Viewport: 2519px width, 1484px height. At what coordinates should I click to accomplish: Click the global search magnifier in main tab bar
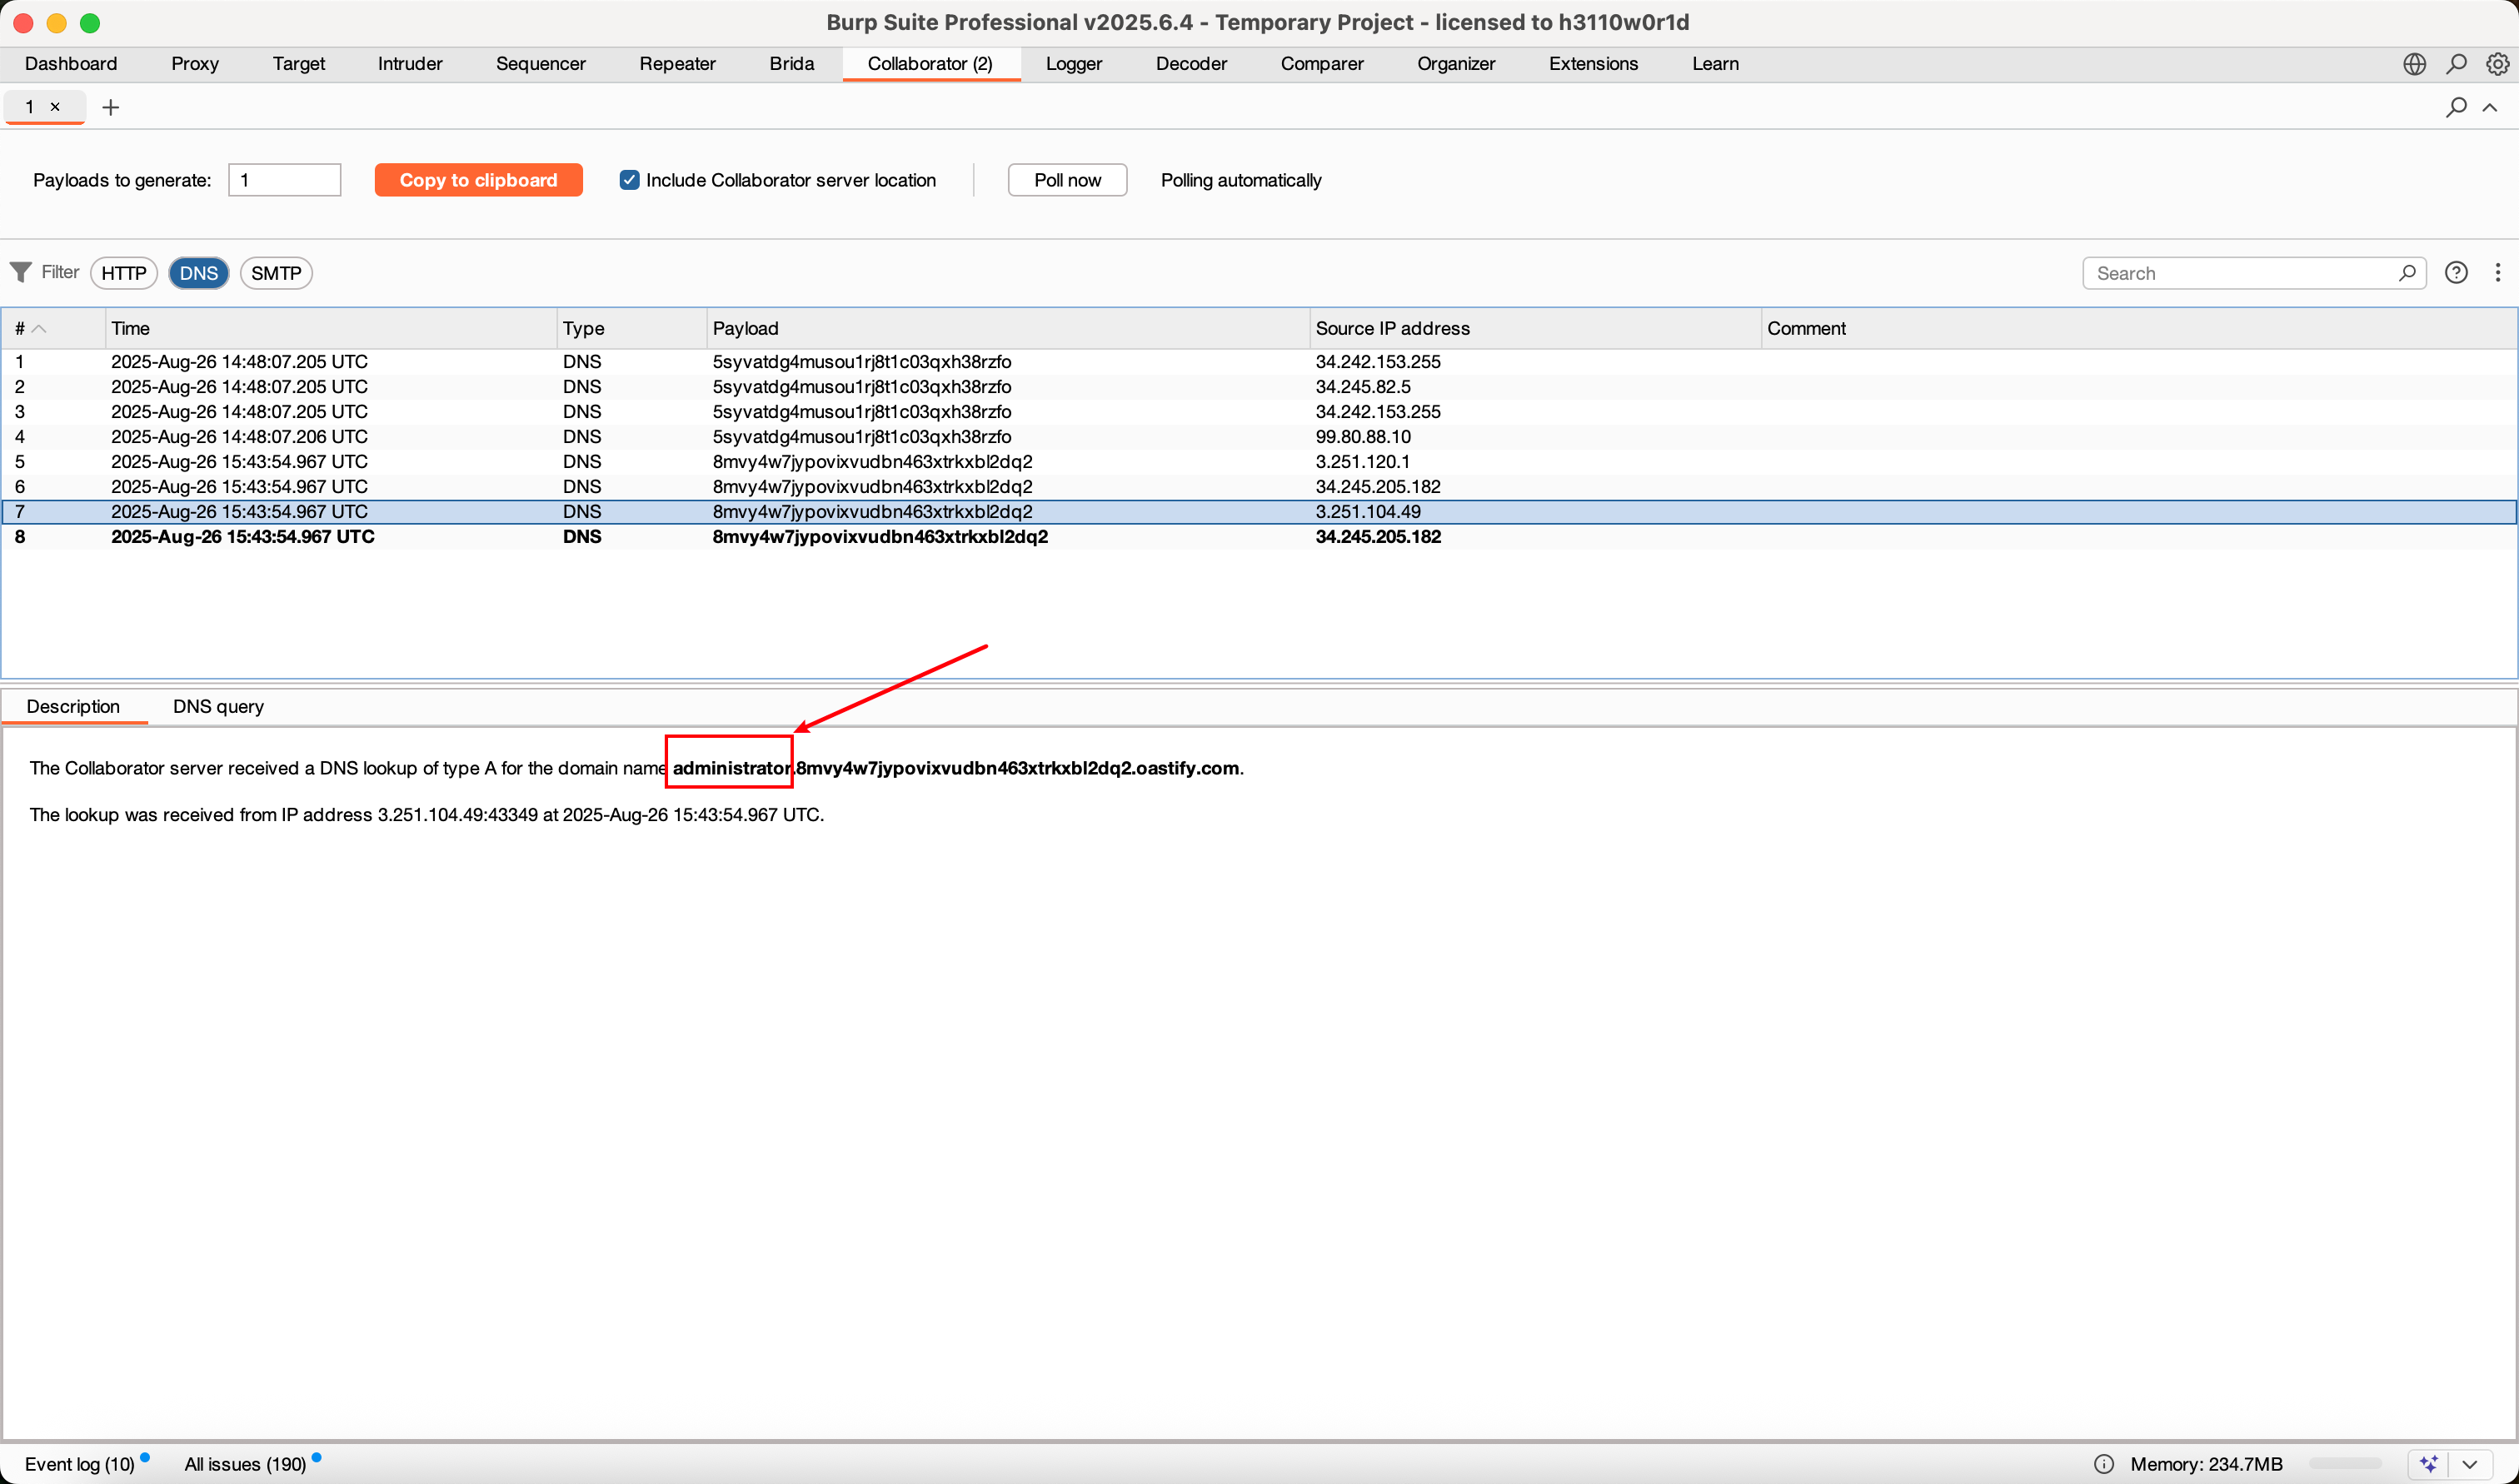2456,64
